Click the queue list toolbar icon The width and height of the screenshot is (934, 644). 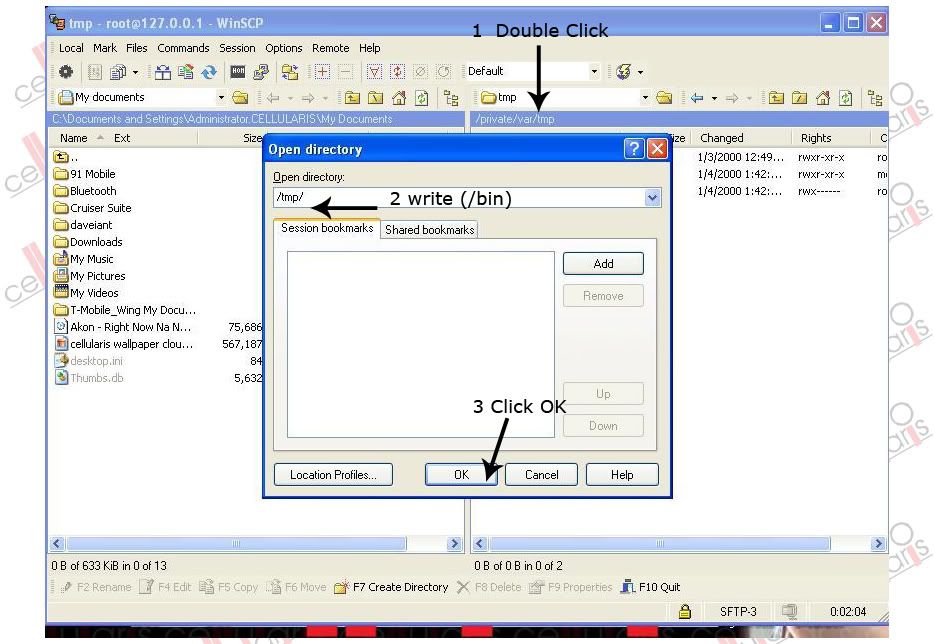tap(95, 72)
